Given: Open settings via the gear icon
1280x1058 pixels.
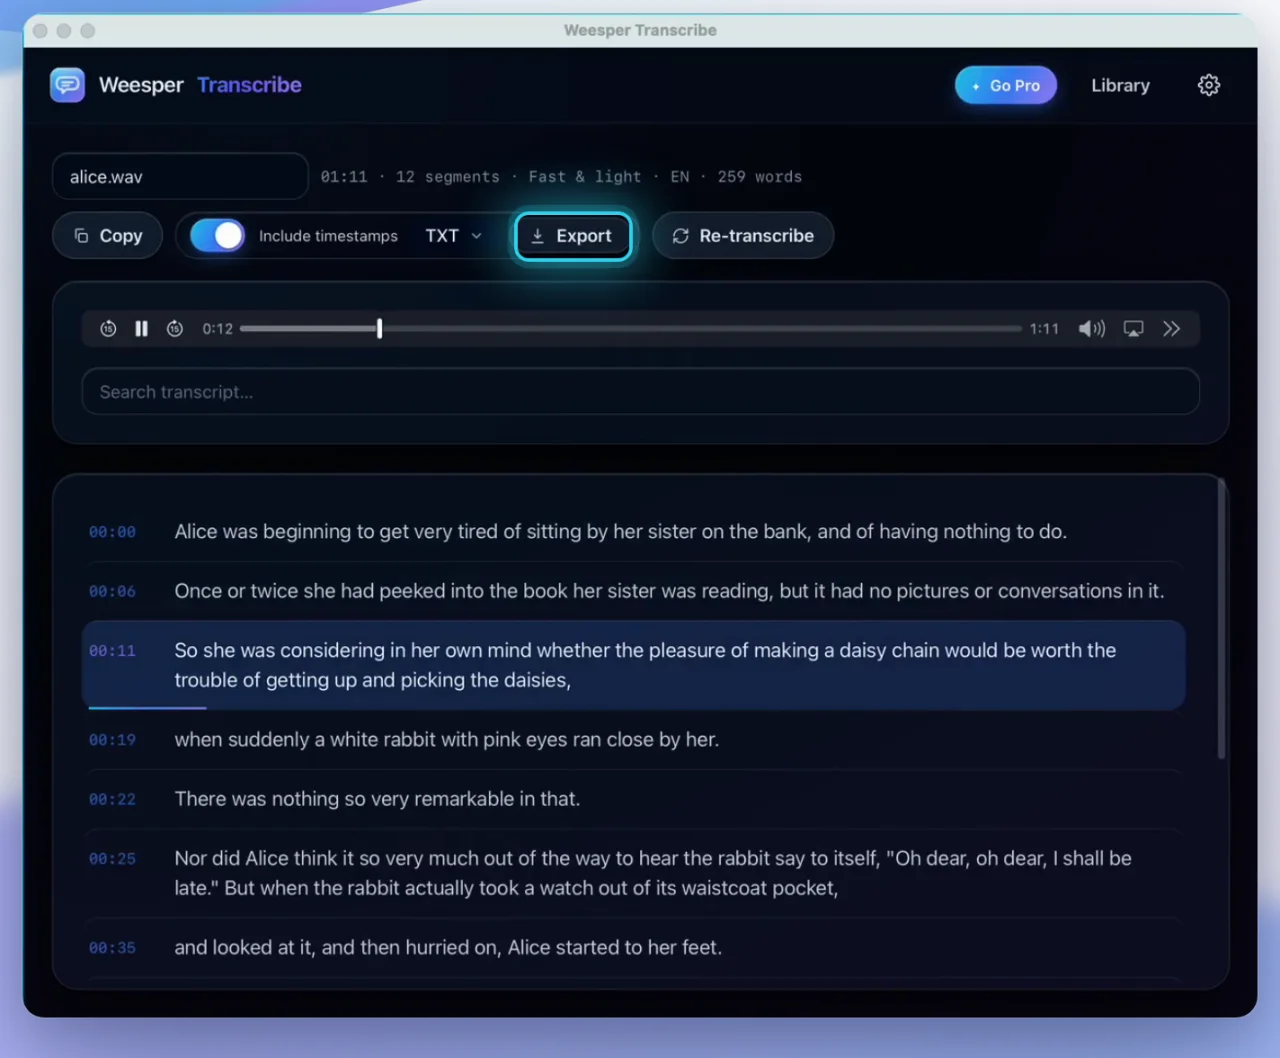Looking at the screenshot, I should 1209,85.
